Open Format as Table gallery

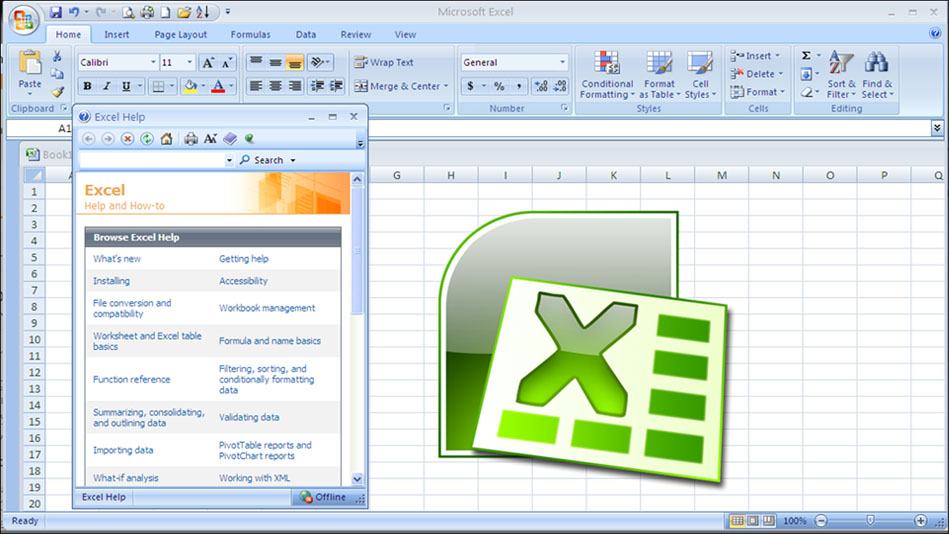pos(659,75)
